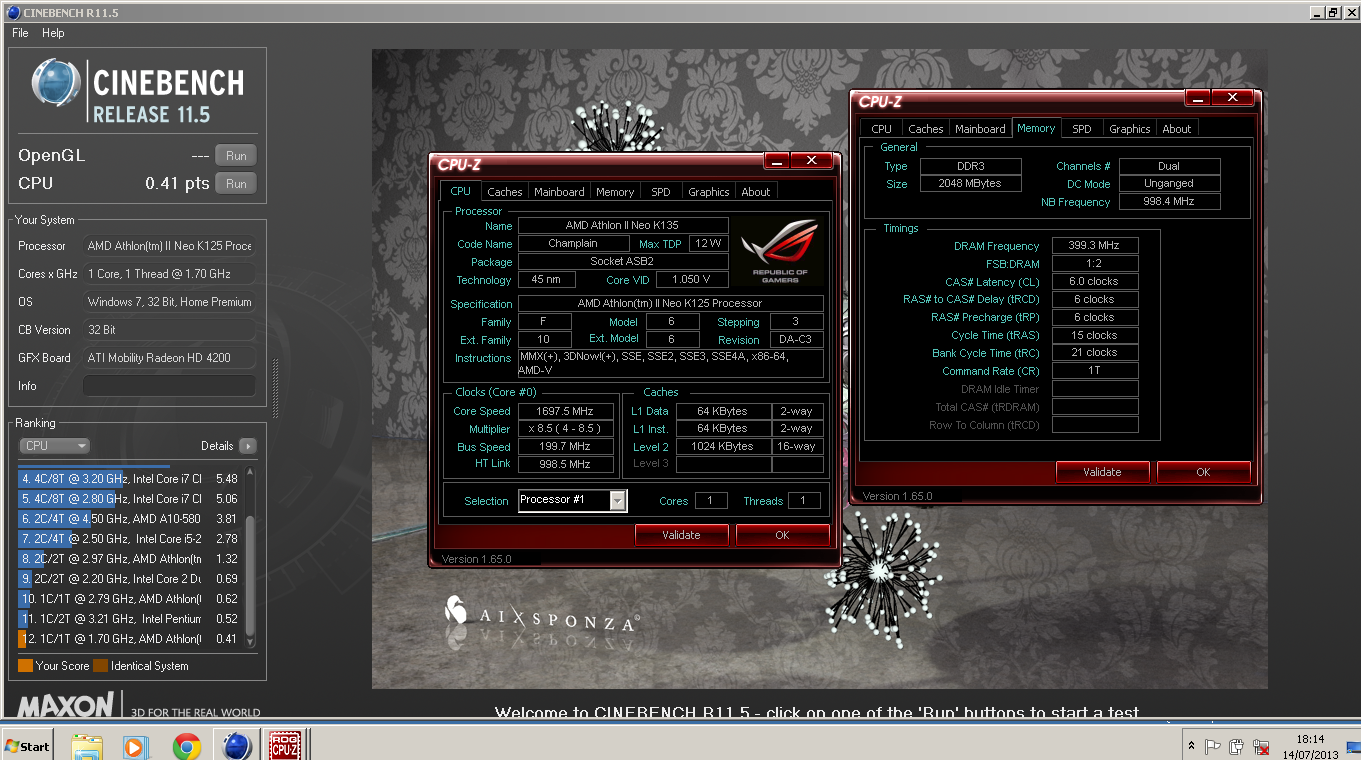Select ranking row 2C/4T @ 4.50 GHz AMD A10
The width and height of the screenshot is (1361, 760).
pos(130,519)
